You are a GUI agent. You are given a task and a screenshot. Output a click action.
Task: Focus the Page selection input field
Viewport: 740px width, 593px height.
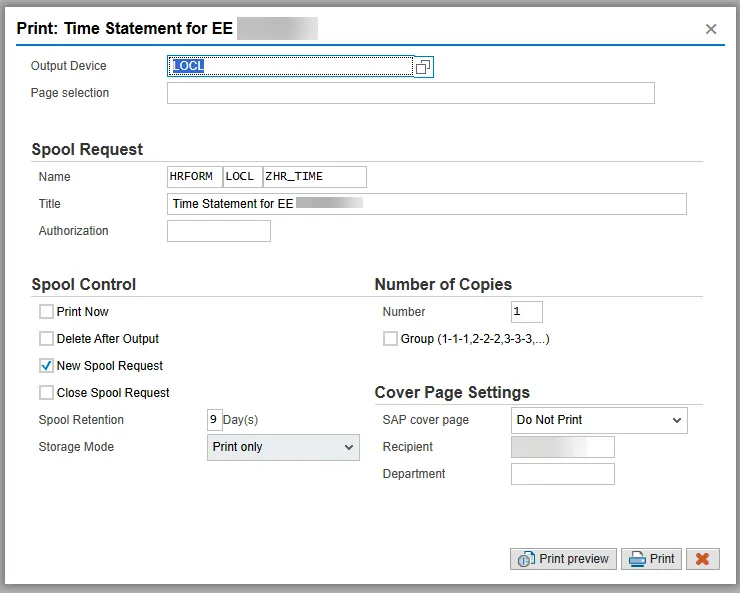(x=410, y=93)
